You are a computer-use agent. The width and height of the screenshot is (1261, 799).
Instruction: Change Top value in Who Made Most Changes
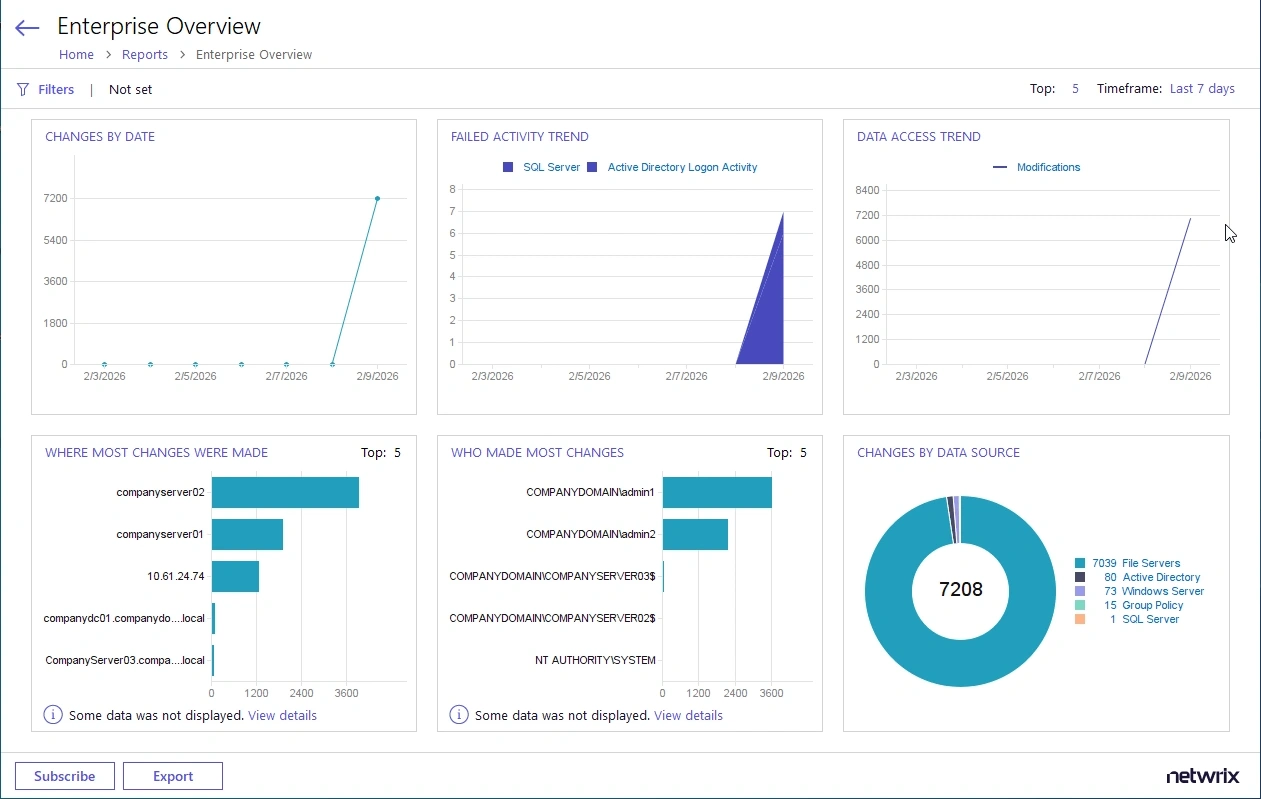point(802,453)
